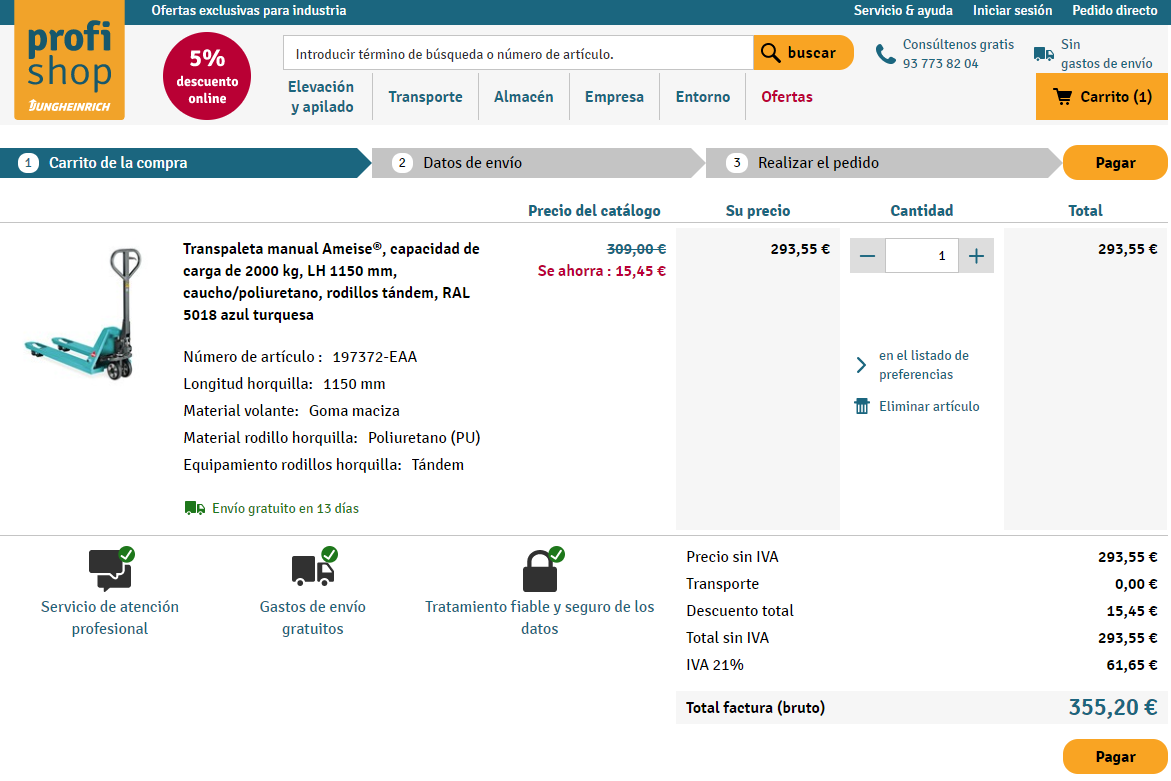Open the Elevación y apilado menu
This screenshot has height=781, width=1171.
(321, 96)
